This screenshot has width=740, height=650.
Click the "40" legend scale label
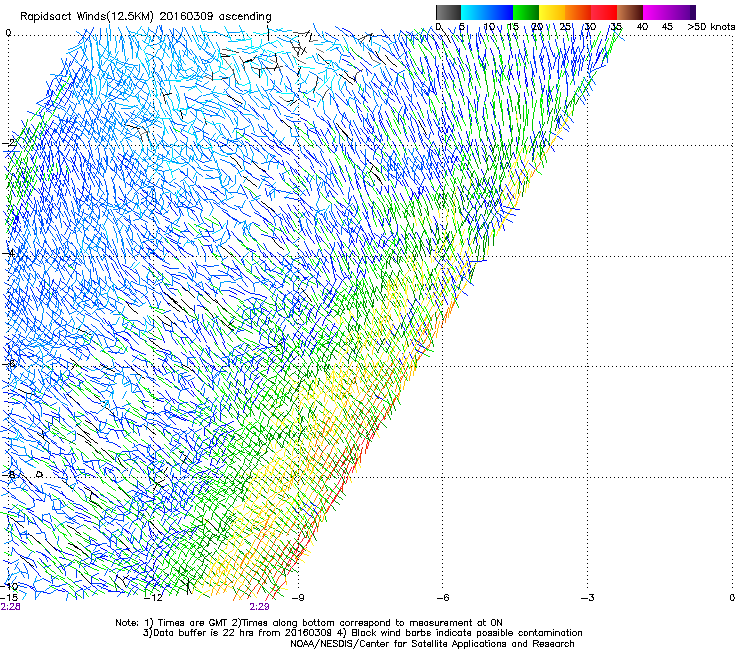pos(642,27)
